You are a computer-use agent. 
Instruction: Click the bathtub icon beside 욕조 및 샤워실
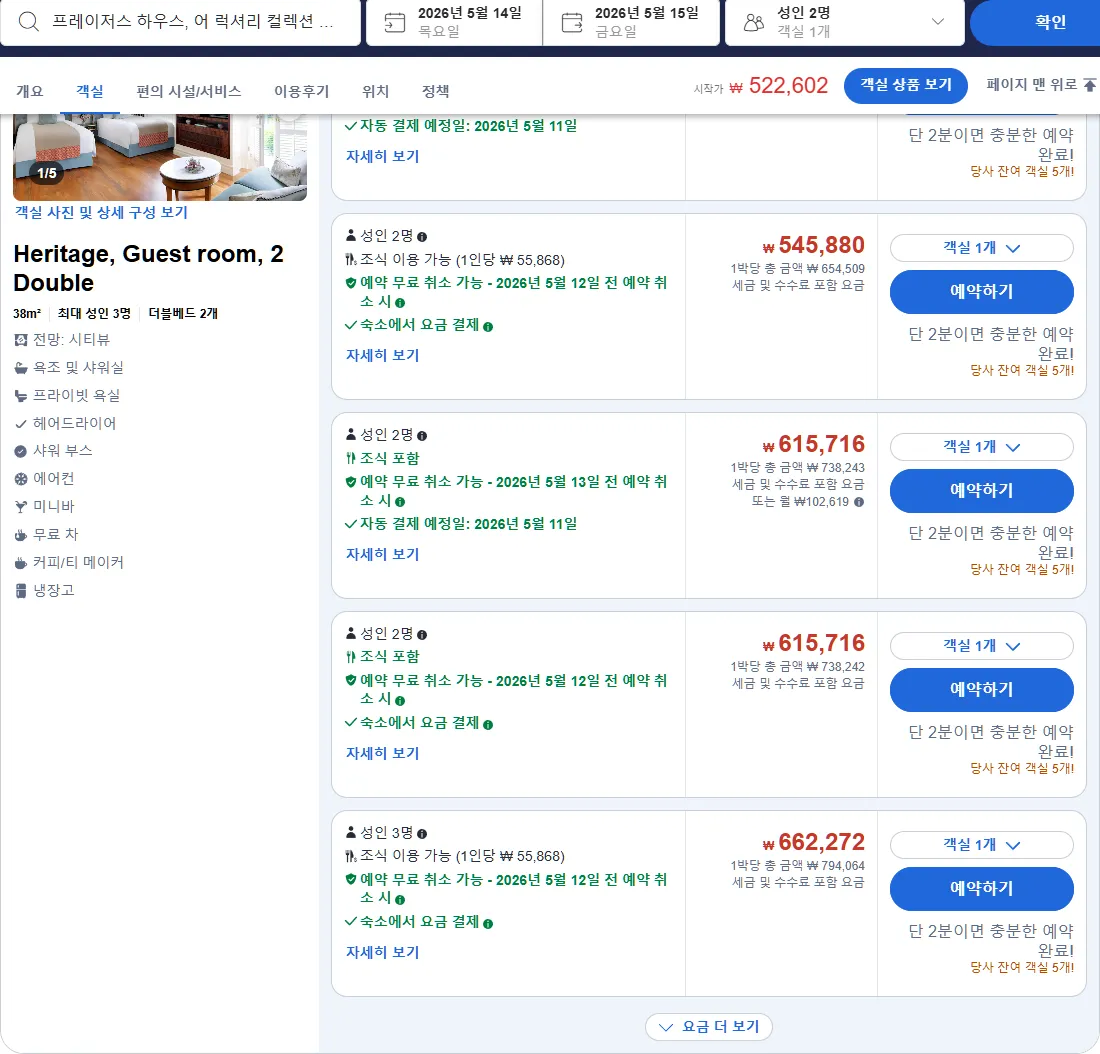coord(21,368)
